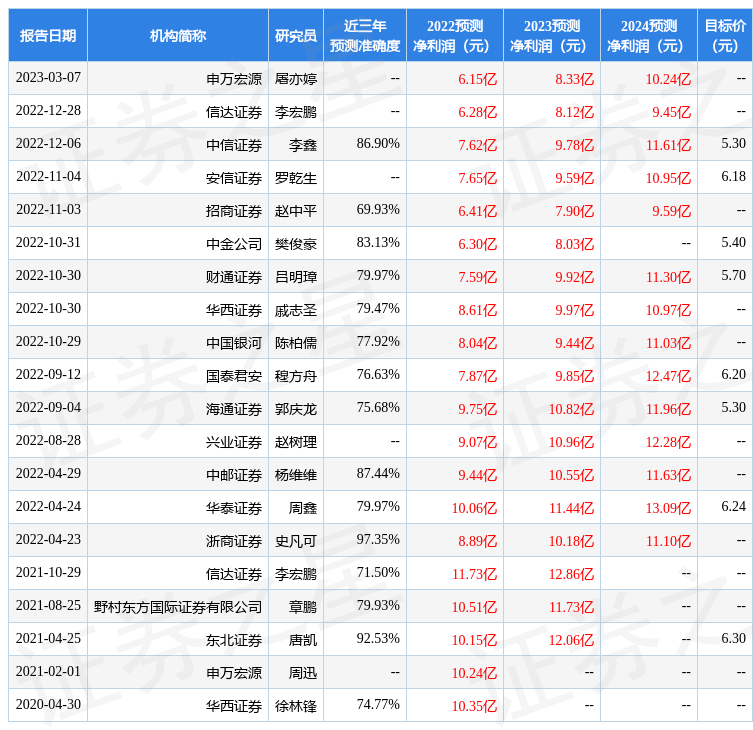
Task: Click institution 安信证券
Action: (234, 178)
